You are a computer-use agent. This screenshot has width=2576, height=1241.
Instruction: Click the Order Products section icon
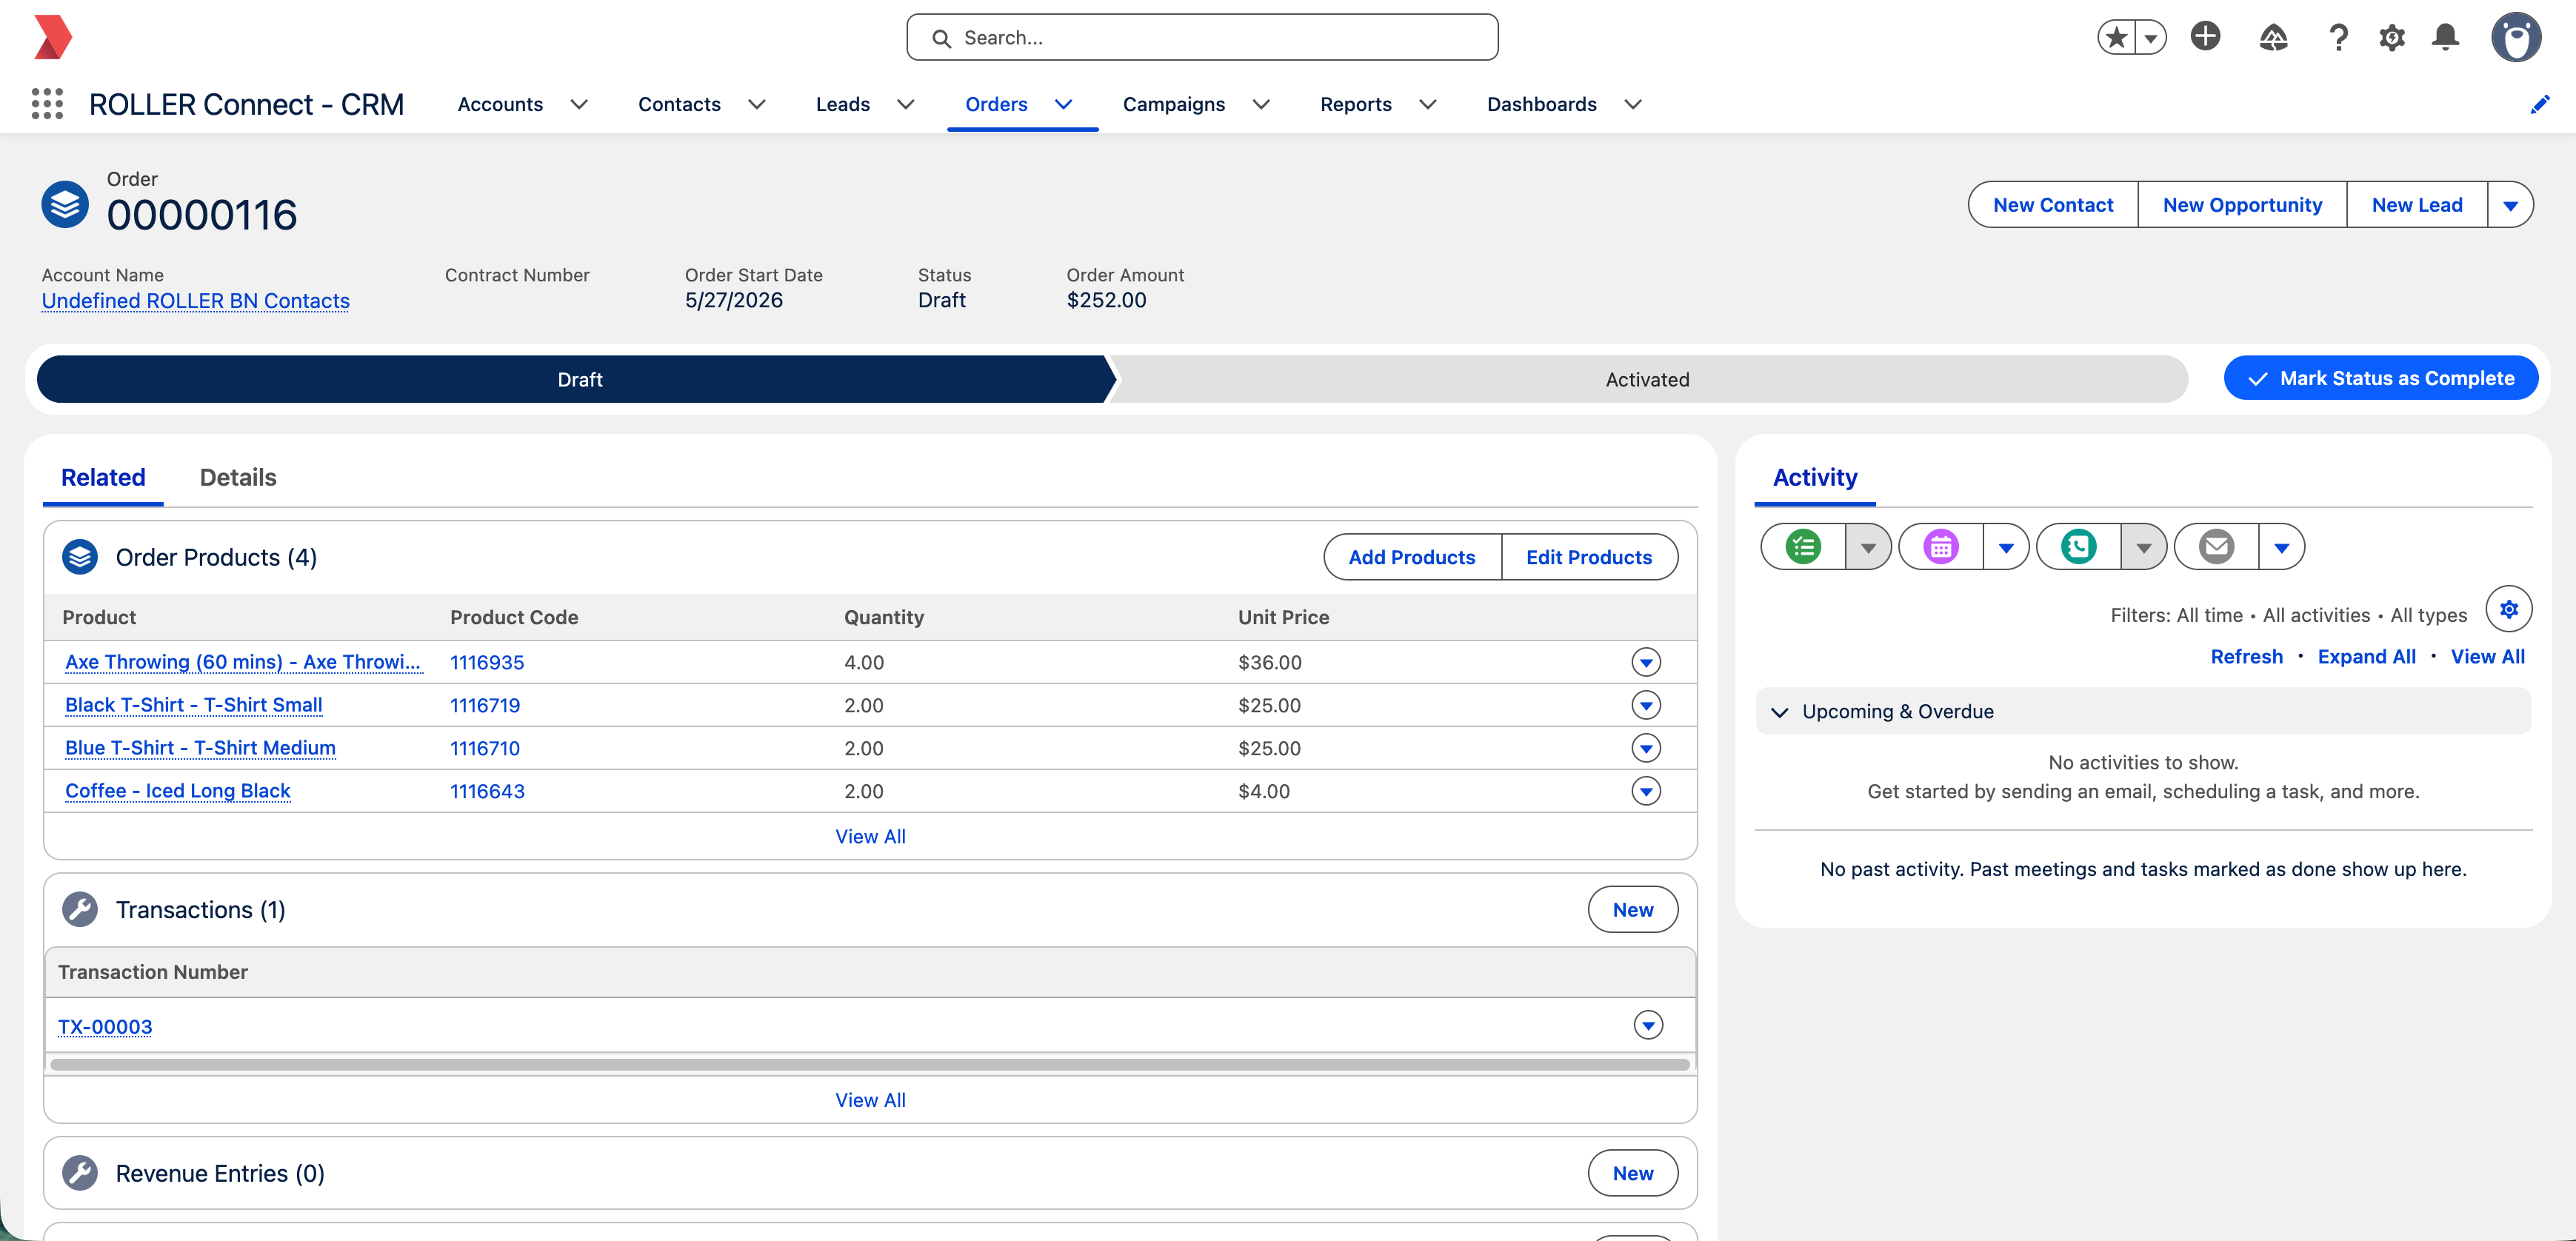coord(80,557)
